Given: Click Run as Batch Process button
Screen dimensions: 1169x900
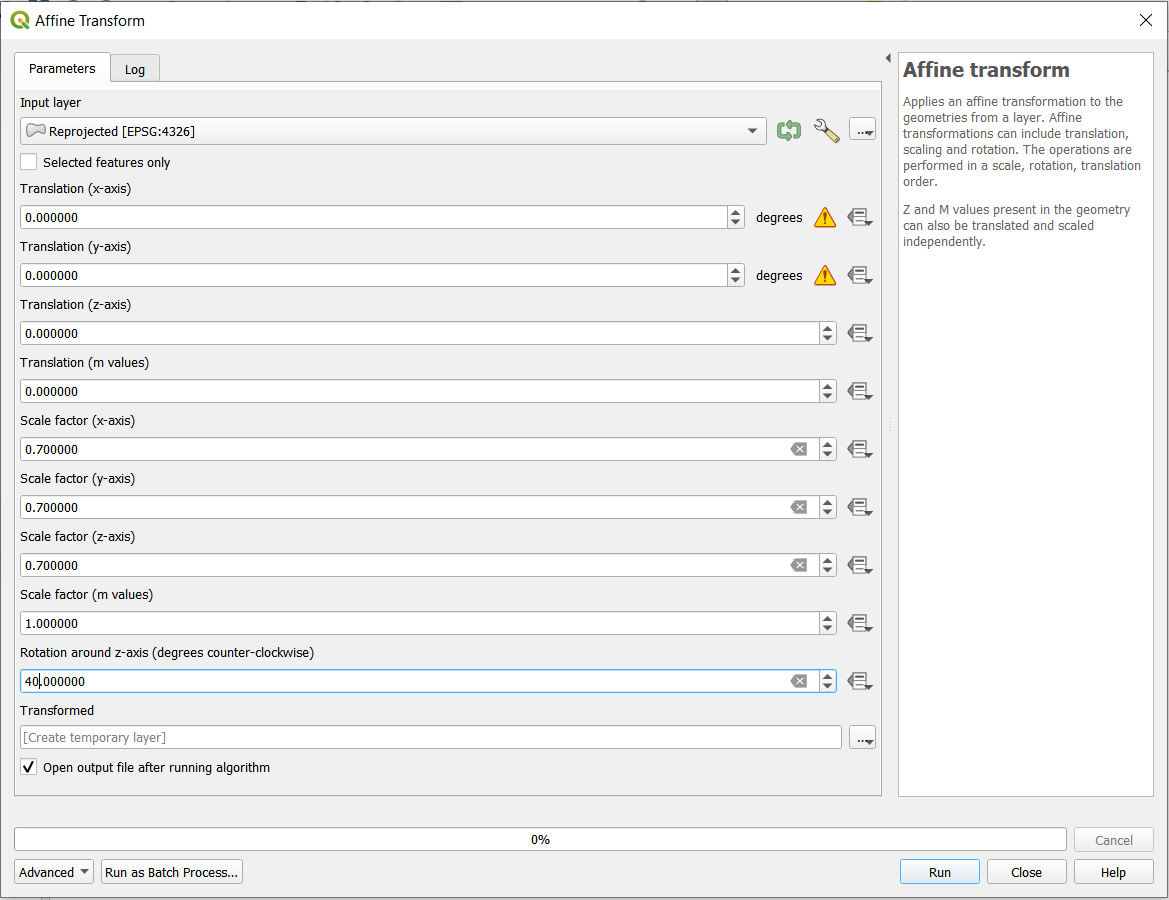Looking at the screenshot, I should [172, 872].
